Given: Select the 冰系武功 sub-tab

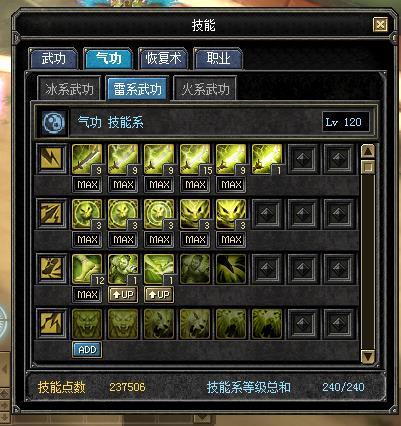Looking at the screenshot, I should [69, 89].
